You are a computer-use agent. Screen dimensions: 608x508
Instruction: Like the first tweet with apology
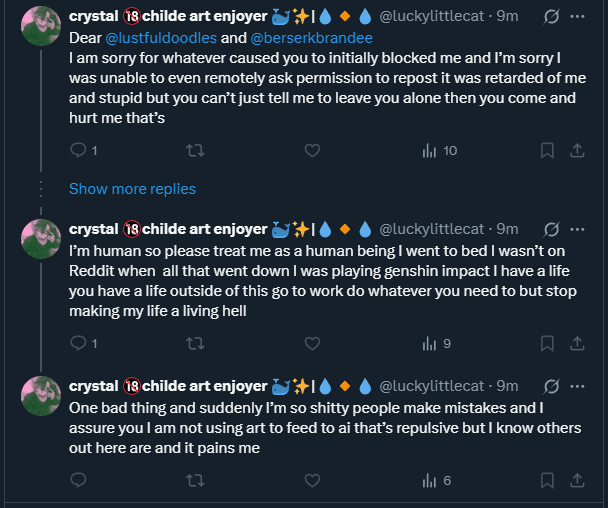pyautogui.click(x=312, y=151)
